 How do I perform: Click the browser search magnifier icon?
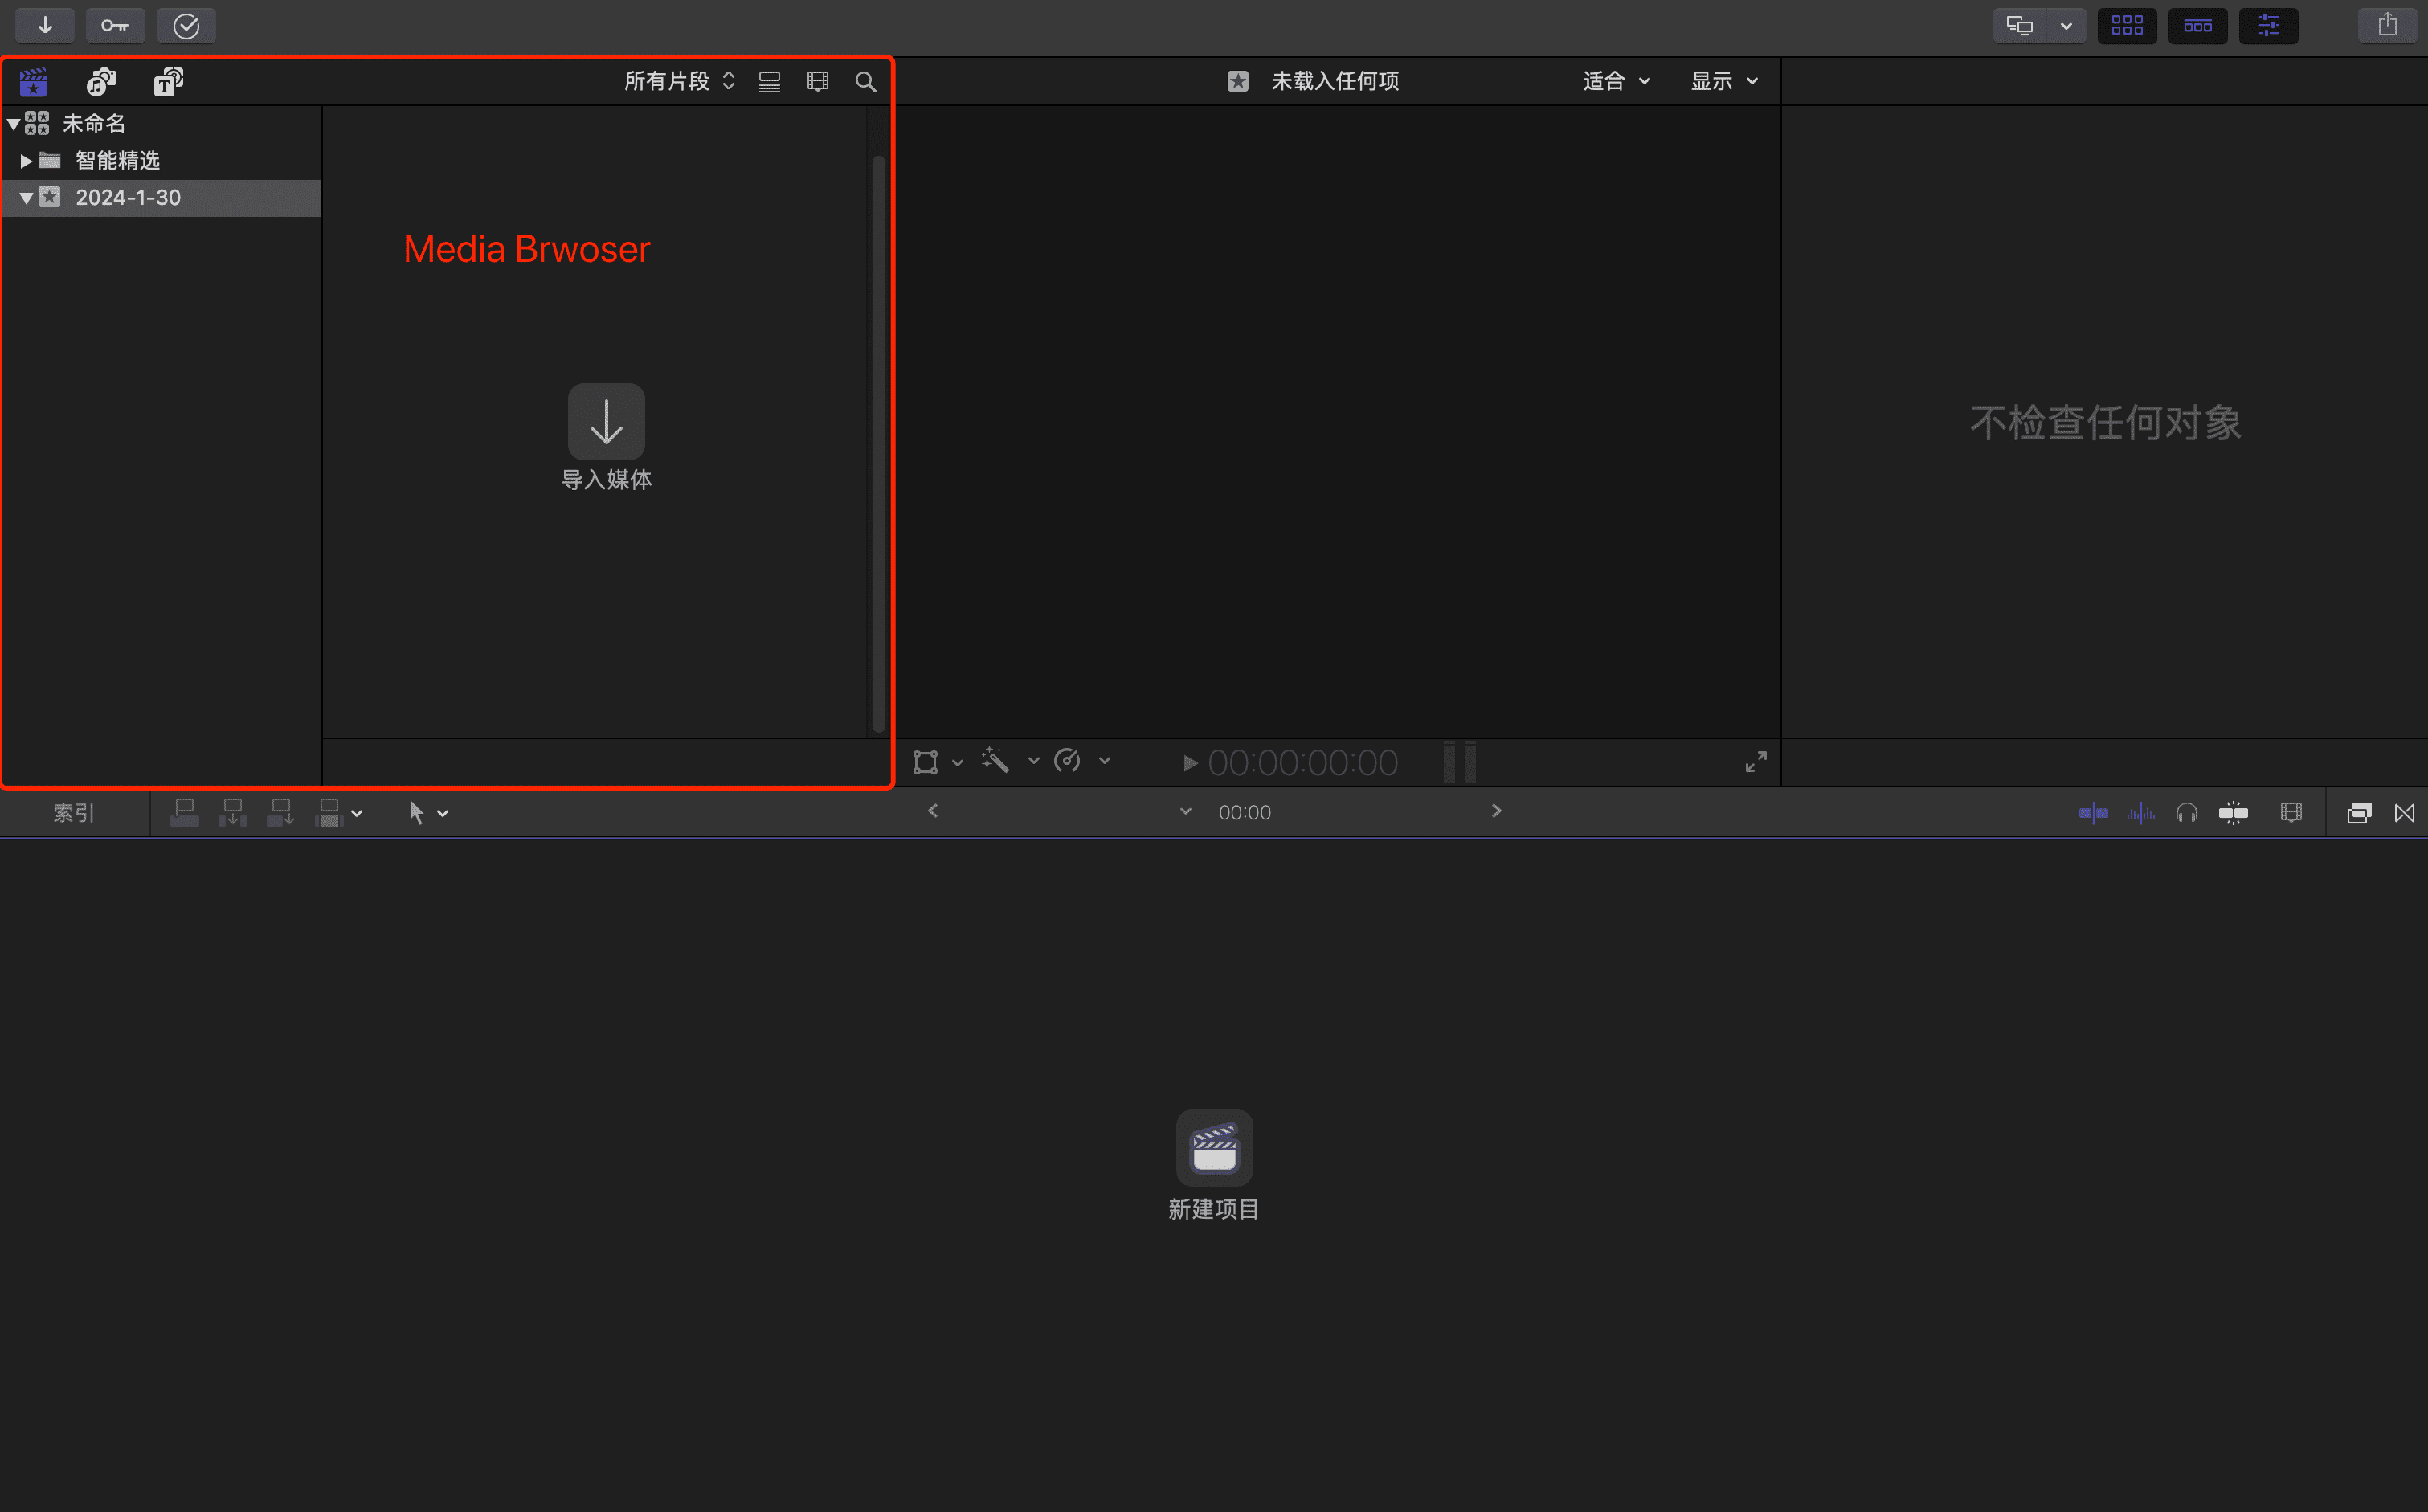click(x=866, y=81)
